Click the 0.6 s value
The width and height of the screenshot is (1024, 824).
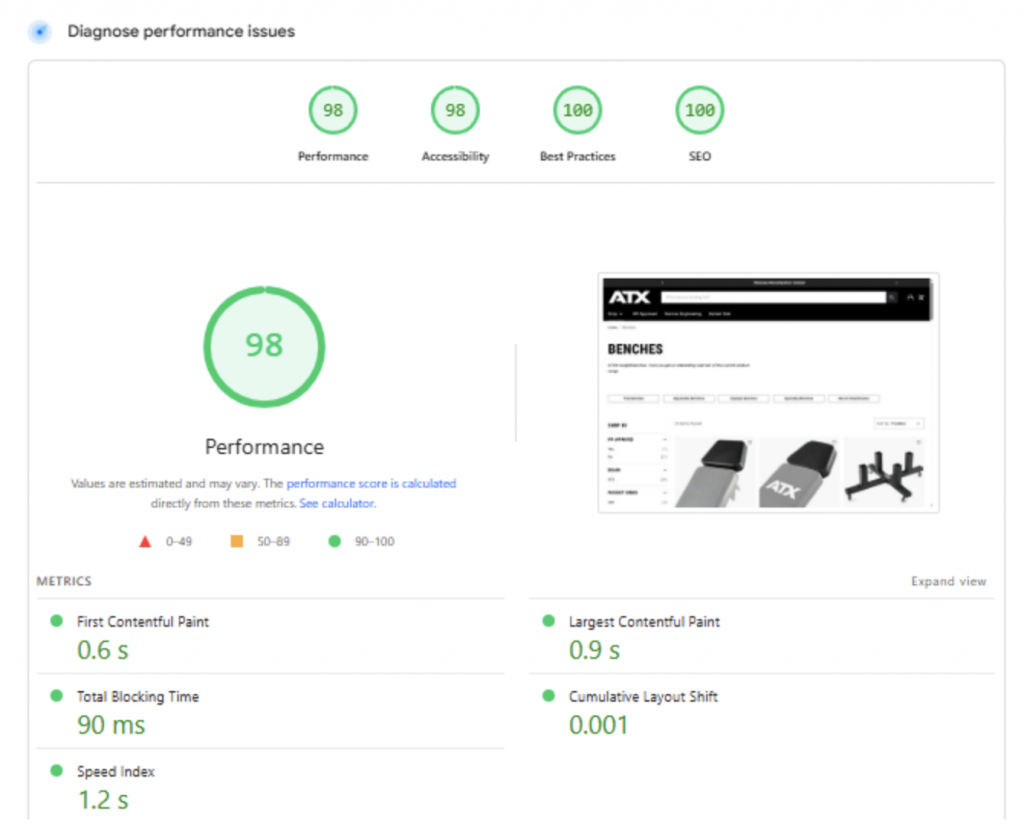pos(103,650)
